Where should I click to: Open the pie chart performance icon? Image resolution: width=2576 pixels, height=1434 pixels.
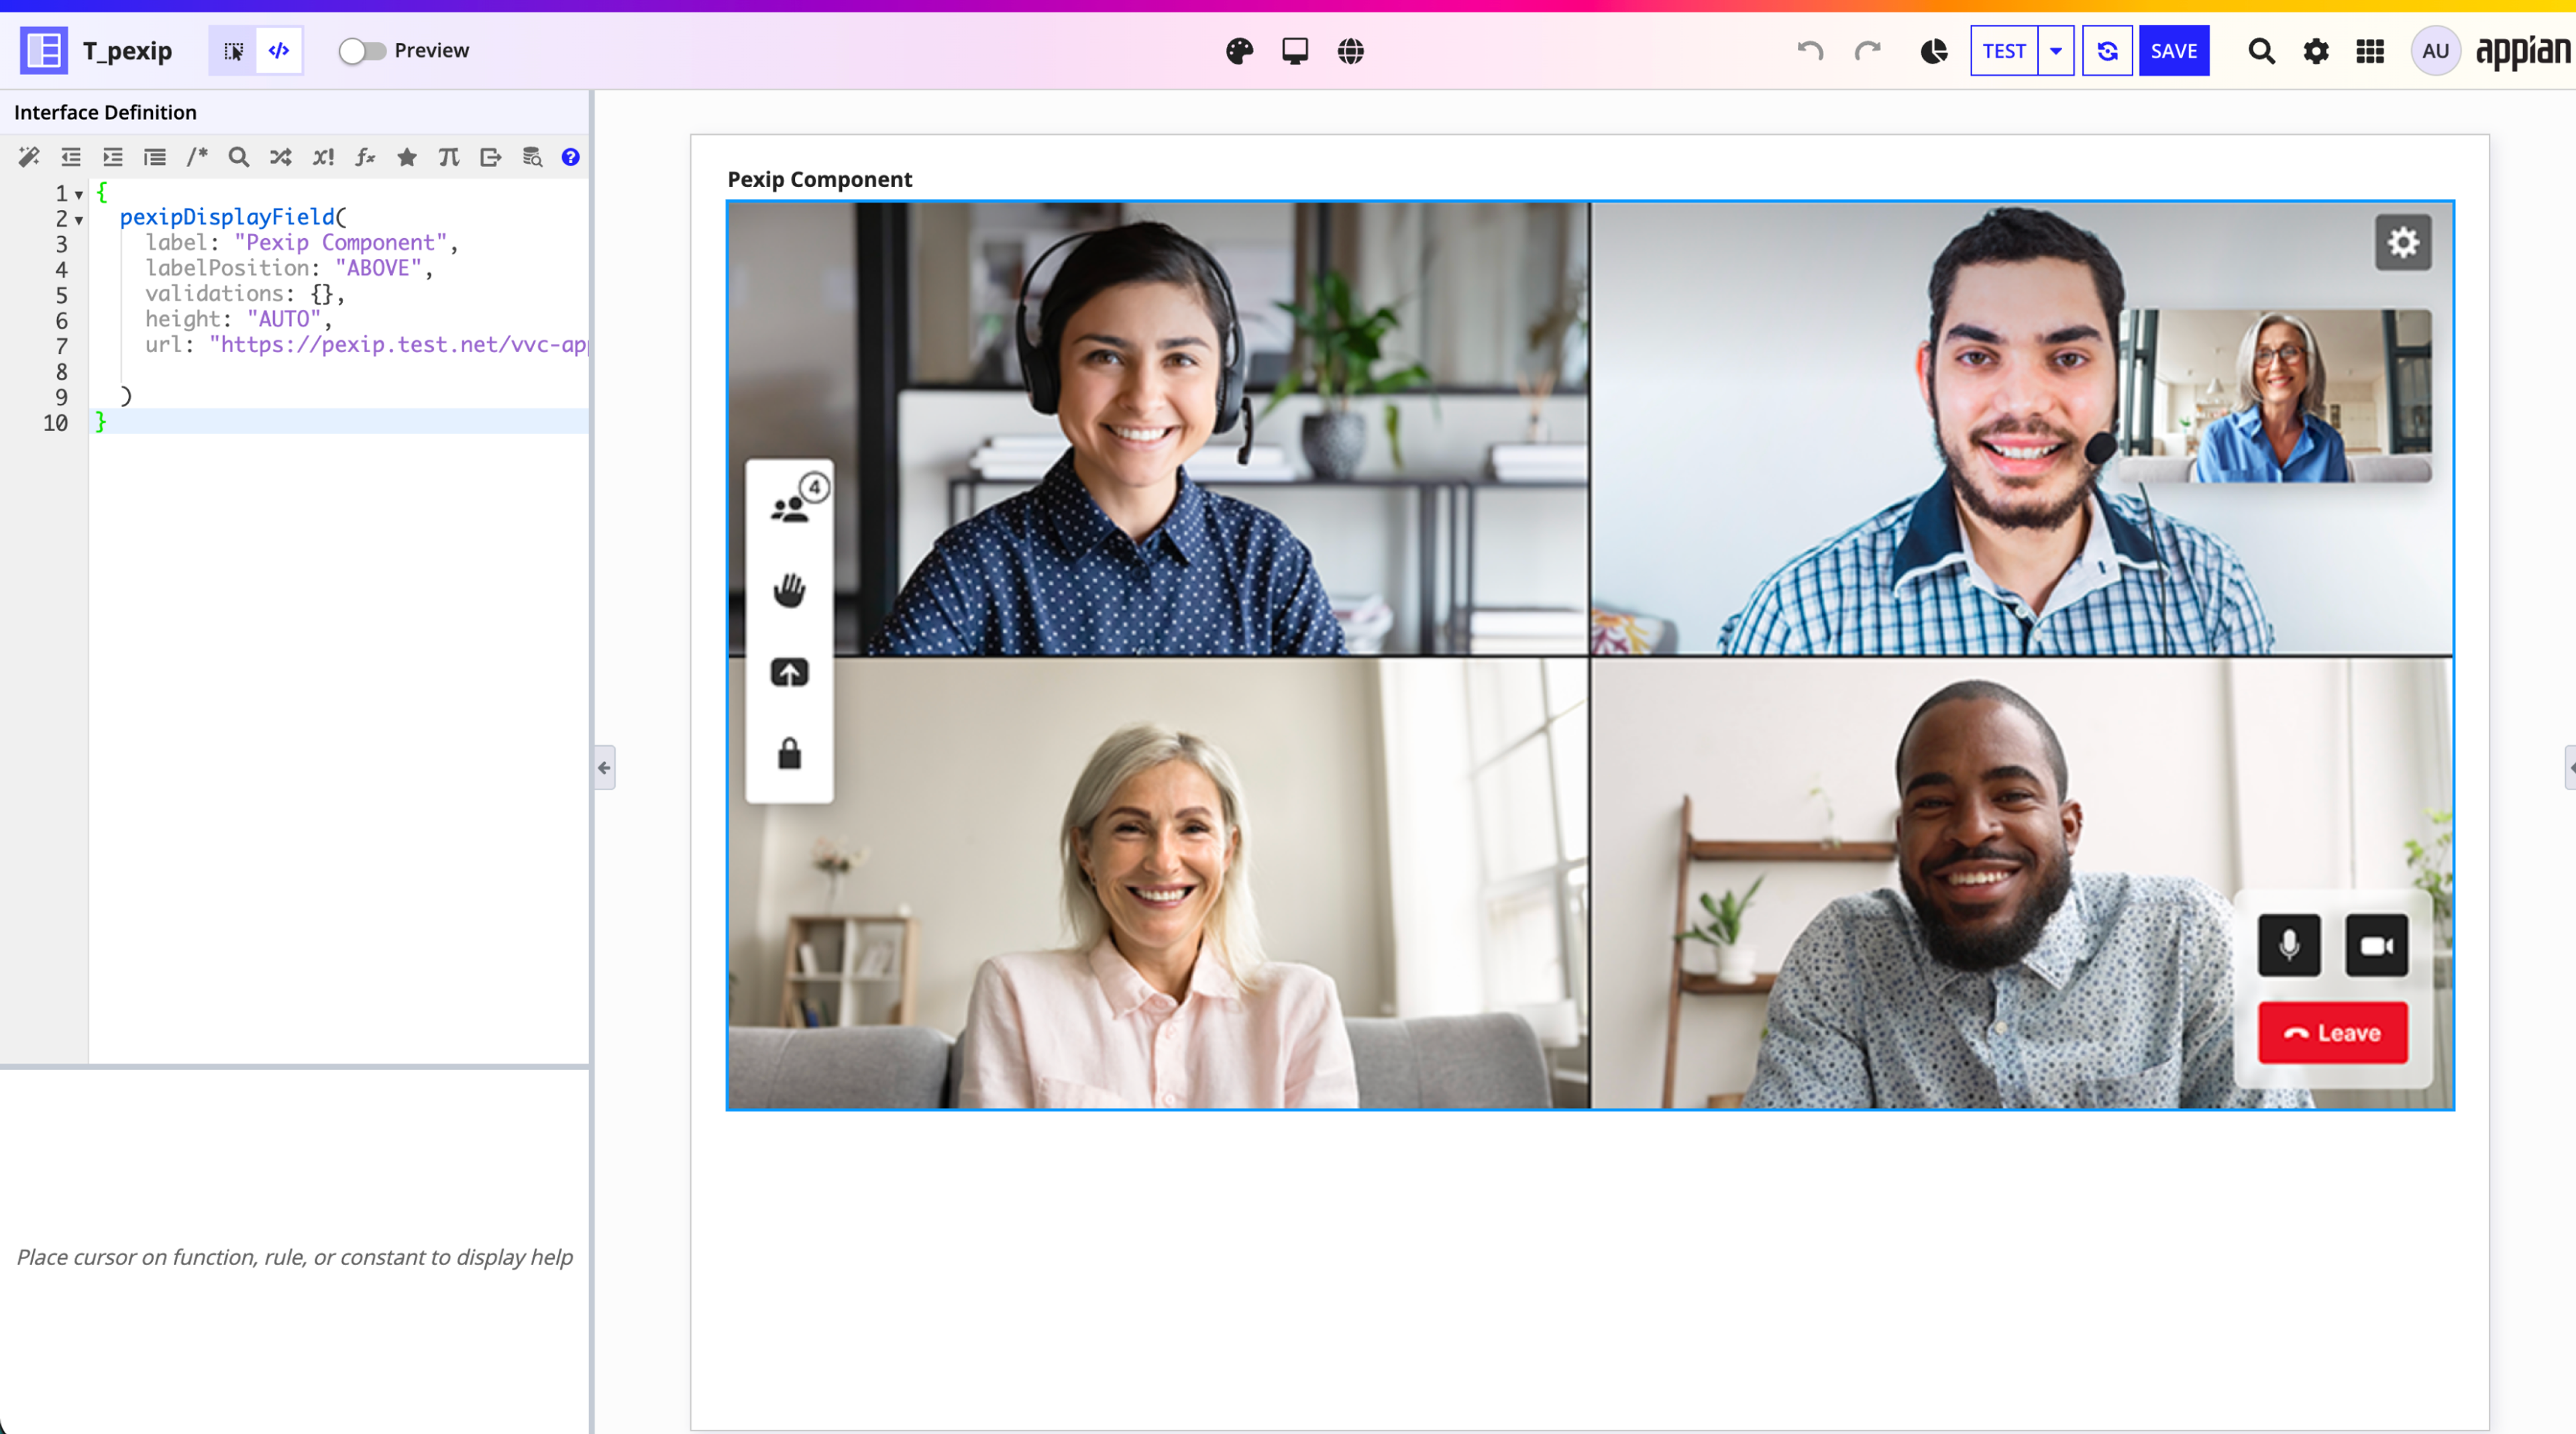[1934, 51]
